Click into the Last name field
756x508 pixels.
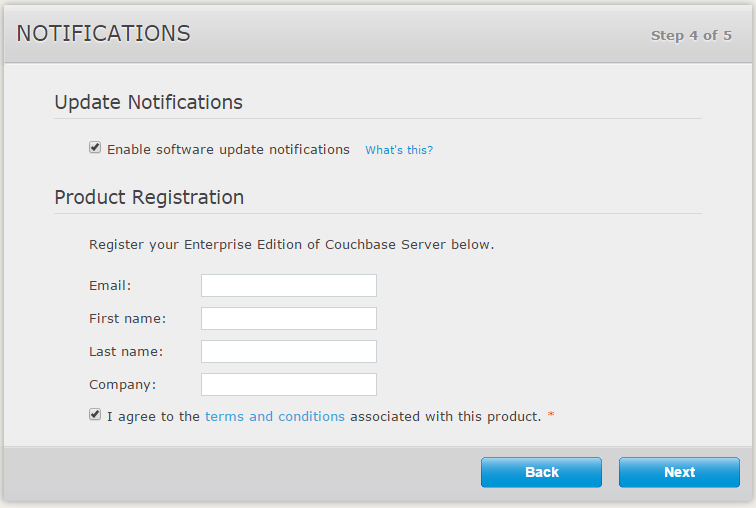click(x=289, y=352)
